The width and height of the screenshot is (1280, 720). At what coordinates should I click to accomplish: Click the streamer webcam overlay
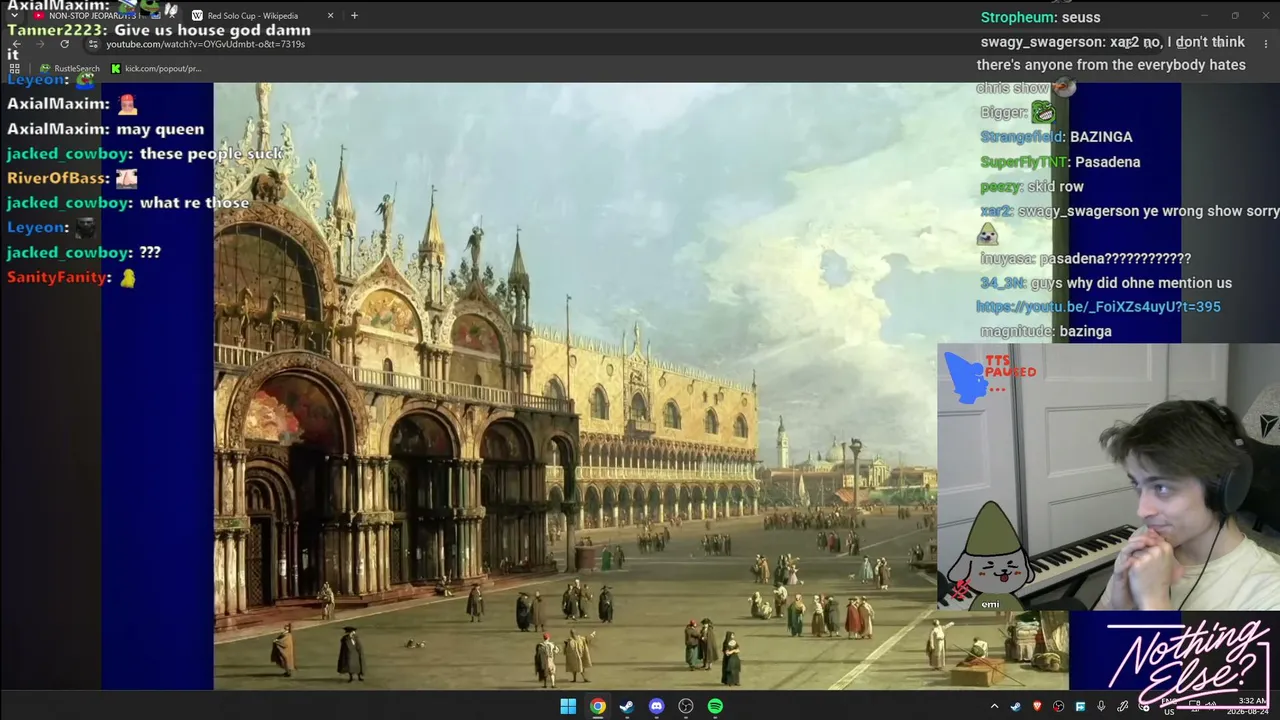pyautogui.click(x=1108, y=477)
